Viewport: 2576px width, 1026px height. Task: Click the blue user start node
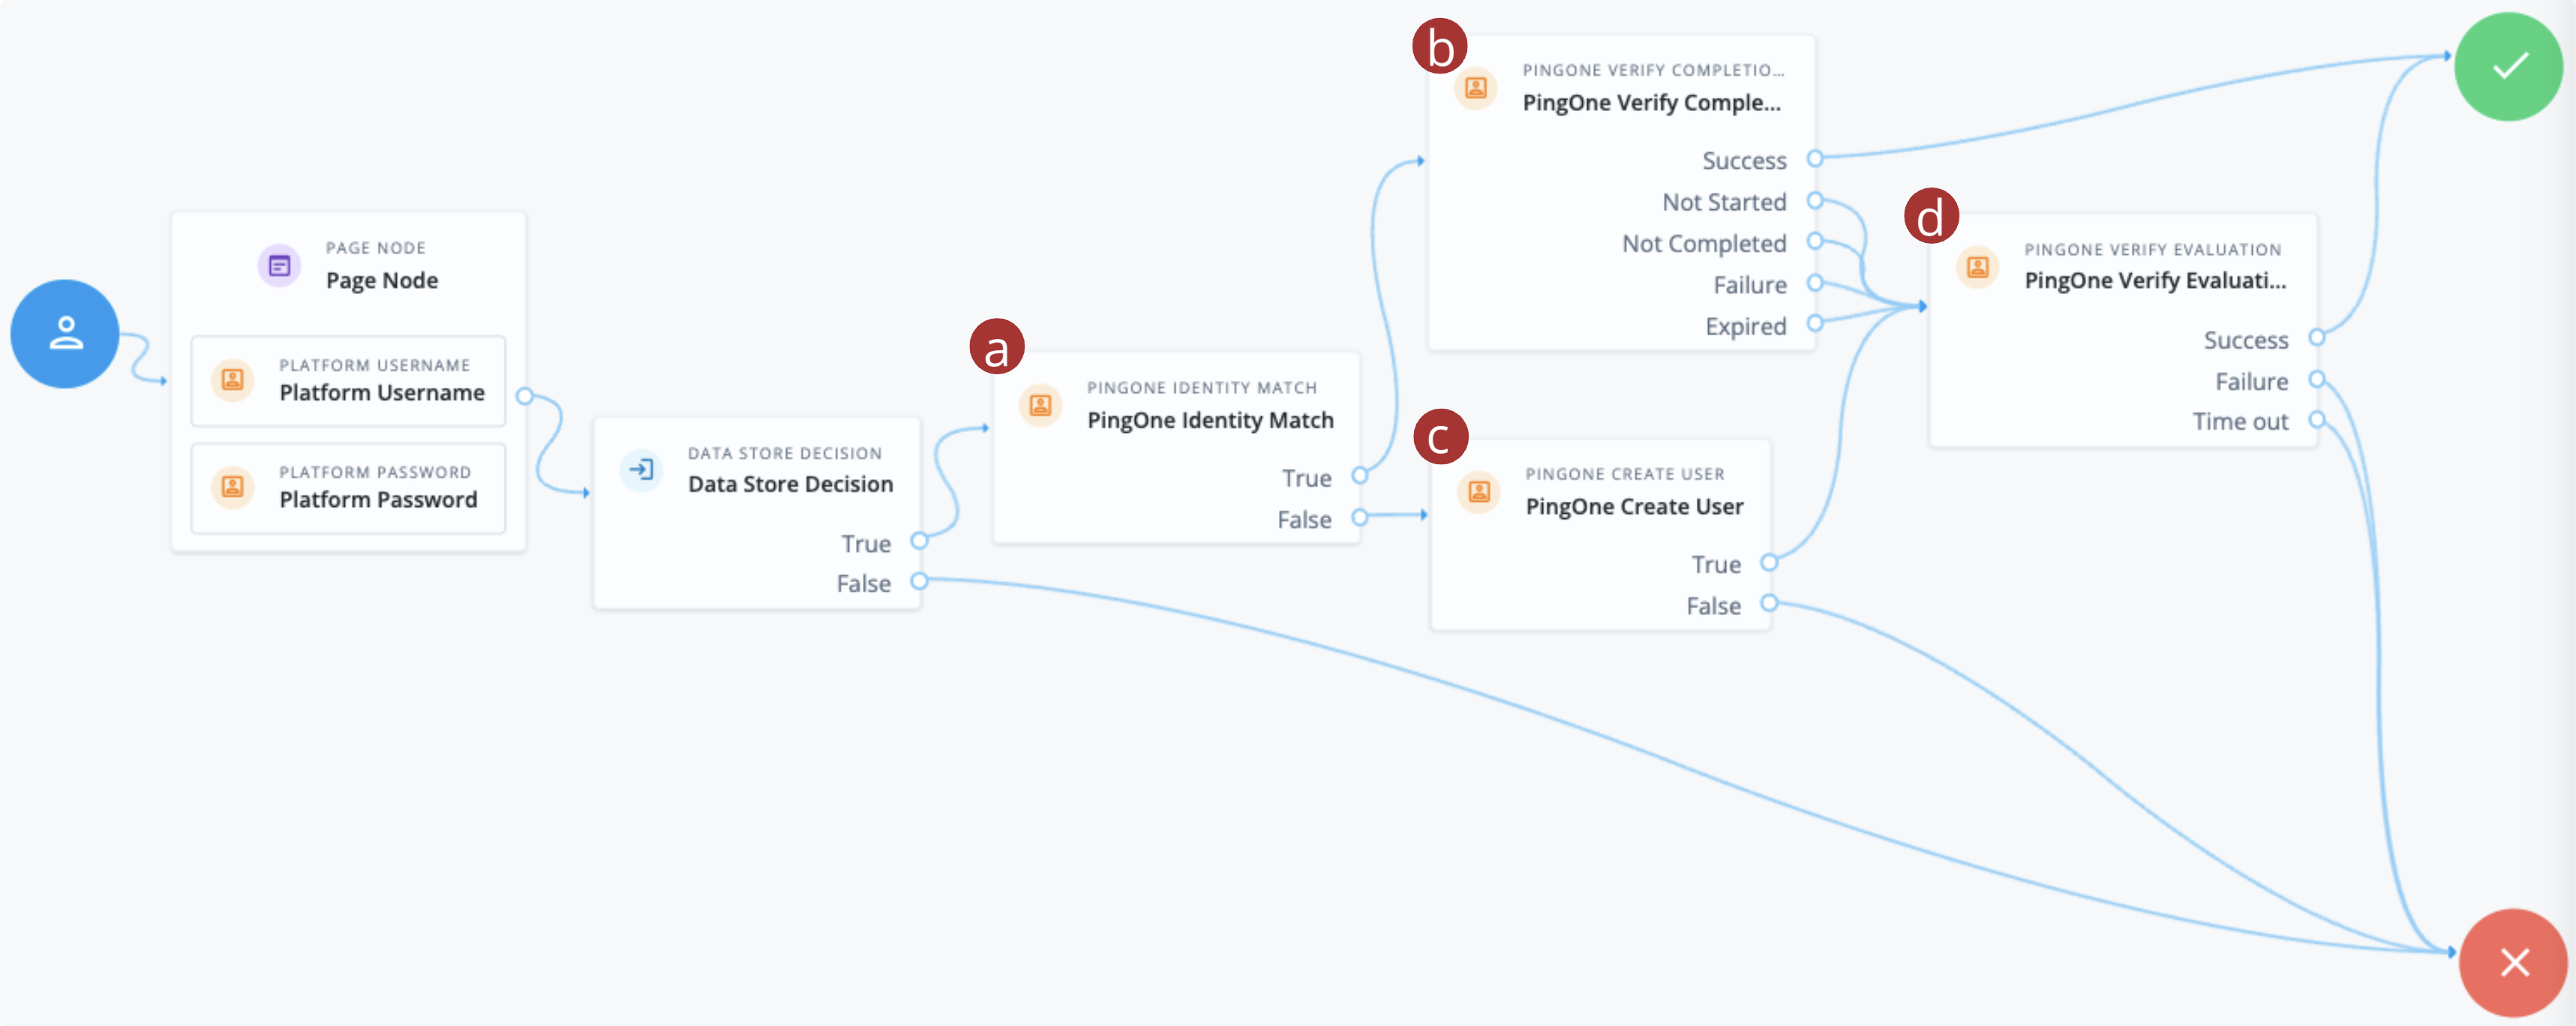[x=64, y=333]
